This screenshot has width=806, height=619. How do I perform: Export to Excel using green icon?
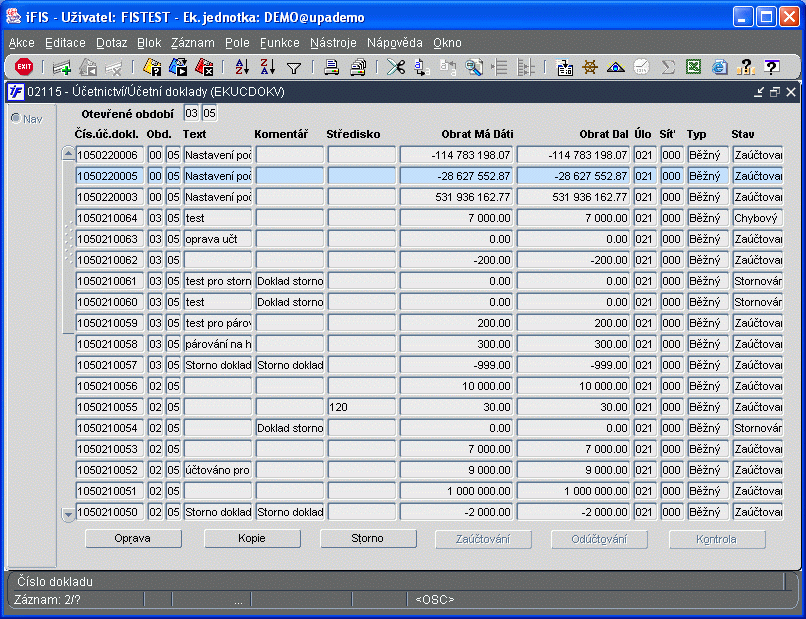click(x=693, y=67)
